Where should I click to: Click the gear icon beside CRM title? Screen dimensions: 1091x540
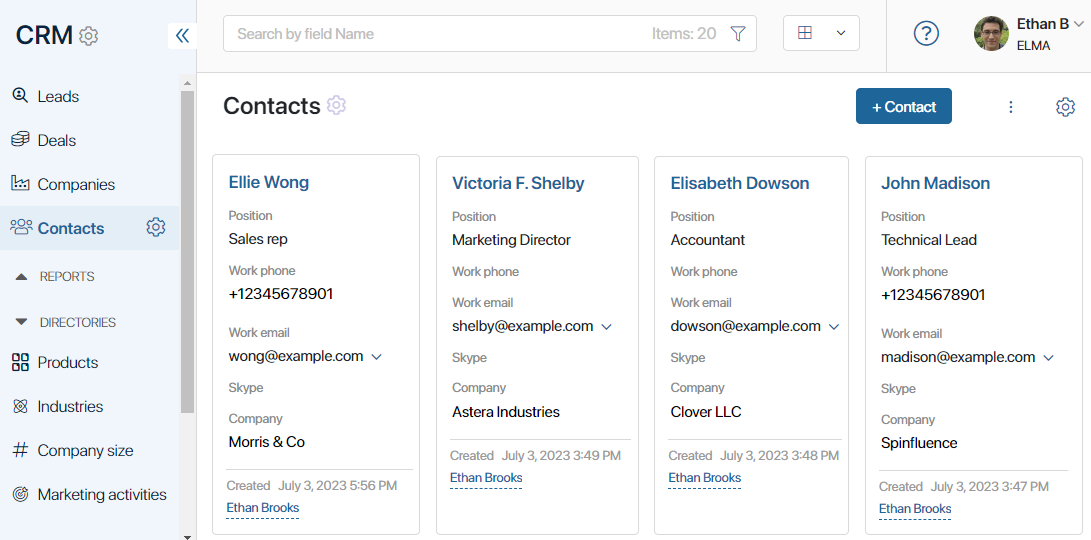click(x=88, y=35)
